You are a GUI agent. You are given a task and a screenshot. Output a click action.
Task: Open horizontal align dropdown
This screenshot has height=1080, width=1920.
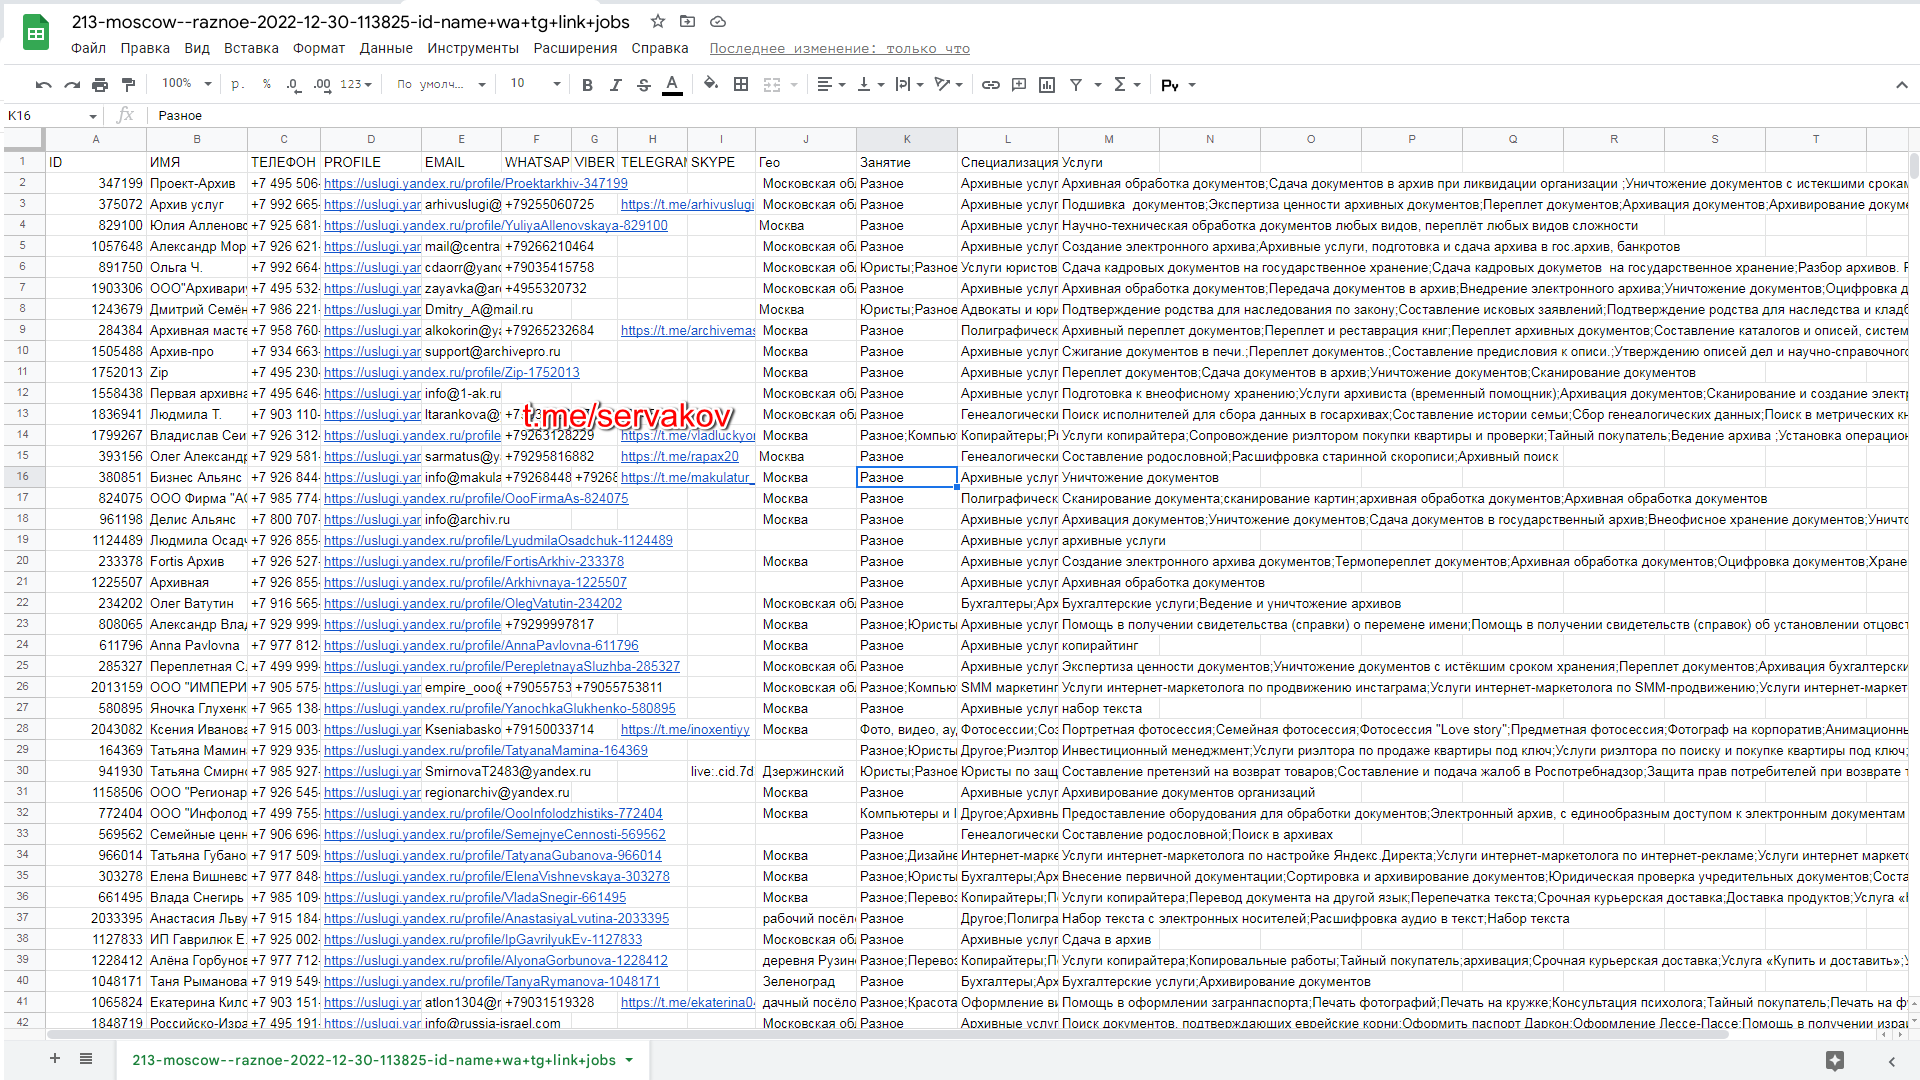[x=831, y=85]
